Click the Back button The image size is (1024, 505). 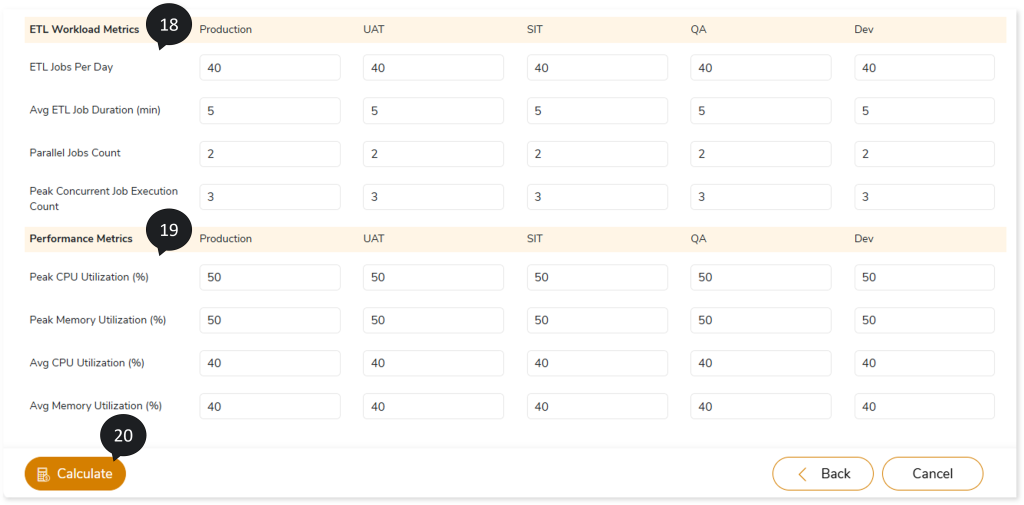click(x=823, y=474)
